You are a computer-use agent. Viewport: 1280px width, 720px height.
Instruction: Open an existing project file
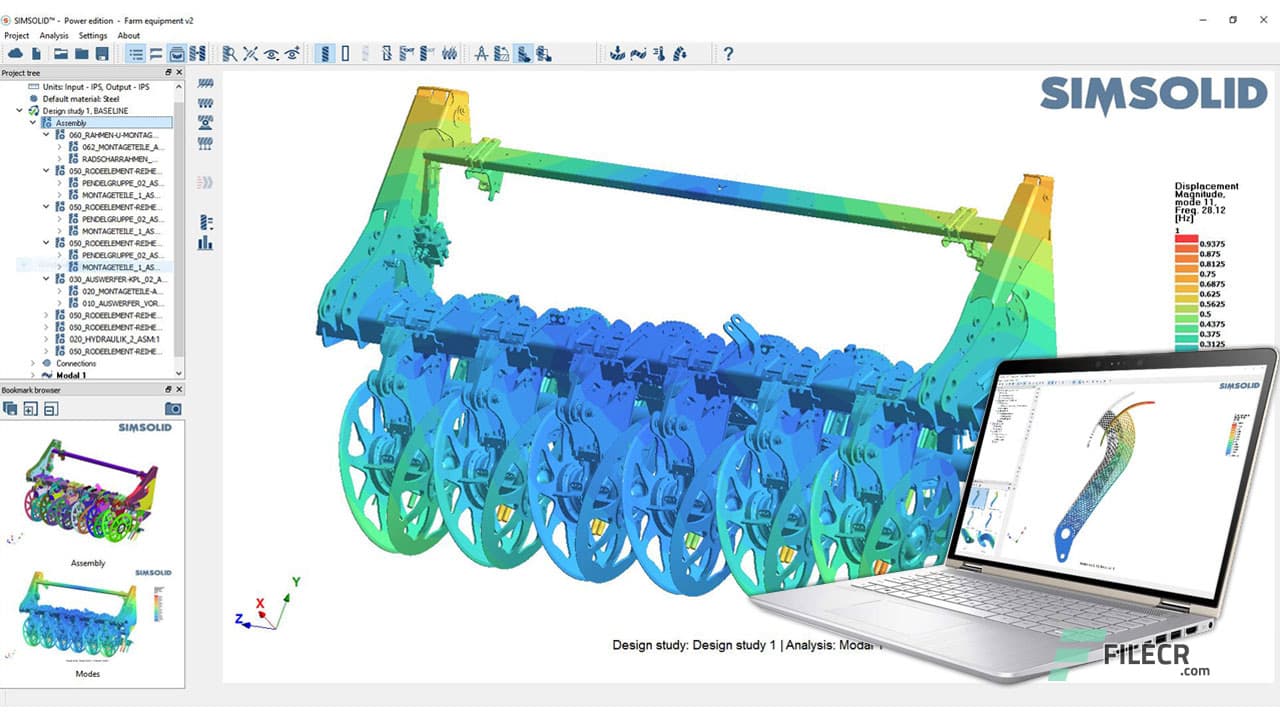[x=60, y=53]
